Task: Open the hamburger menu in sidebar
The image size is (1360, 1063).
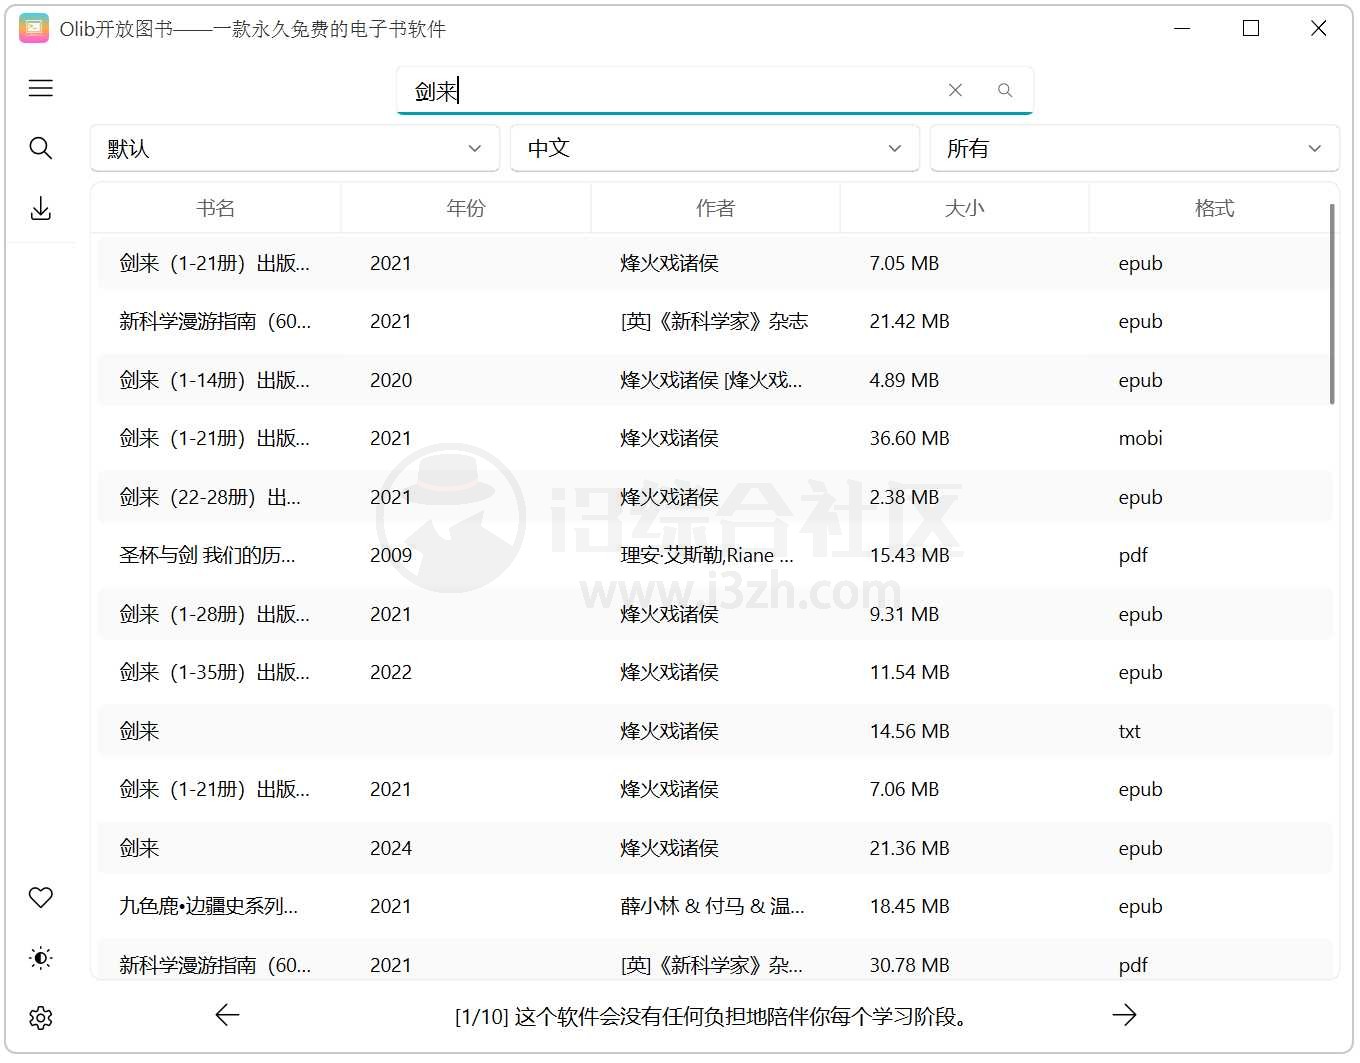Action: click(41, 89)
